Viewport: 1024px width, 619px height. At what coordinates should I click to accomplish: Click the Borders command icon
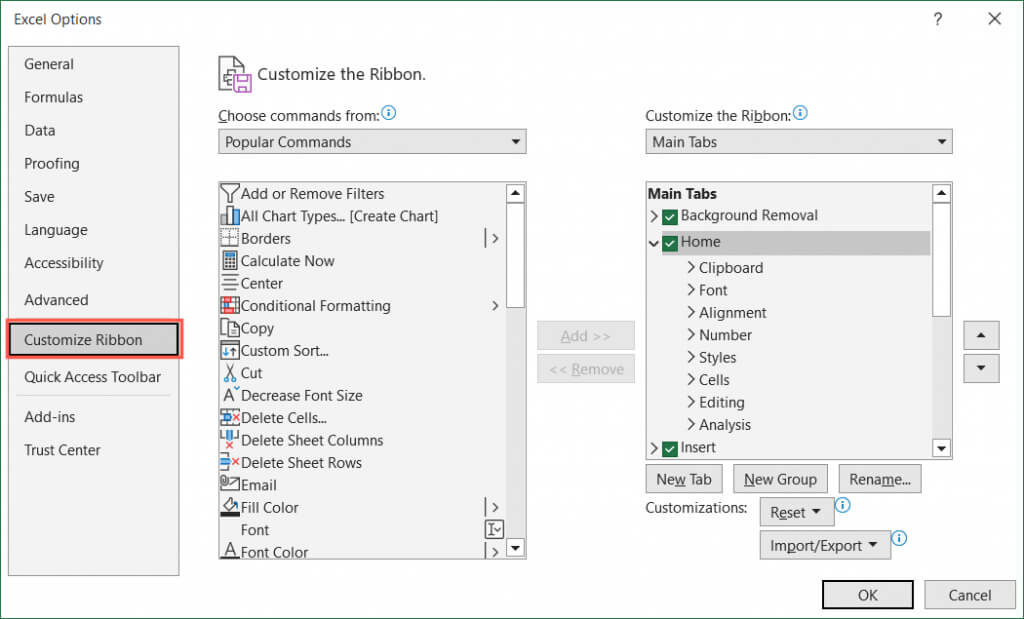pyautogui.click(x=229, y=238)
